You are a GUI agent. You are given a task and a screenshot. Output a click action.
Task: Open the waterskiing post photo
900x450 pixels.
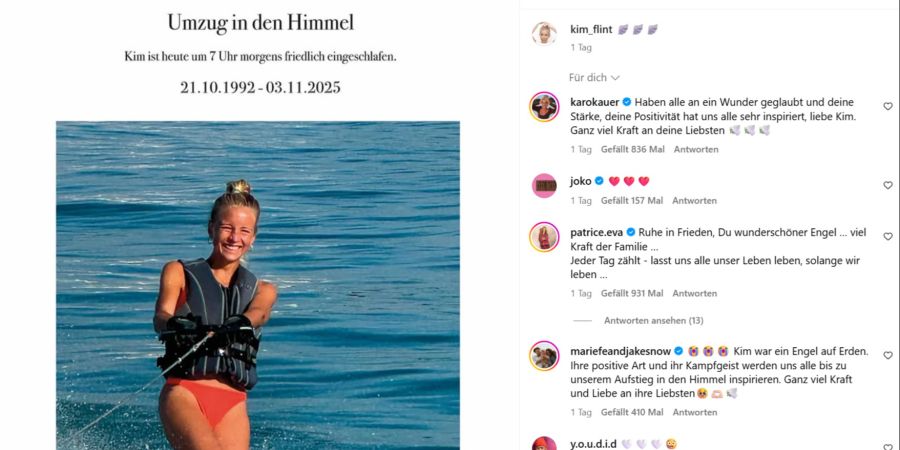click(x=258, y=285)
